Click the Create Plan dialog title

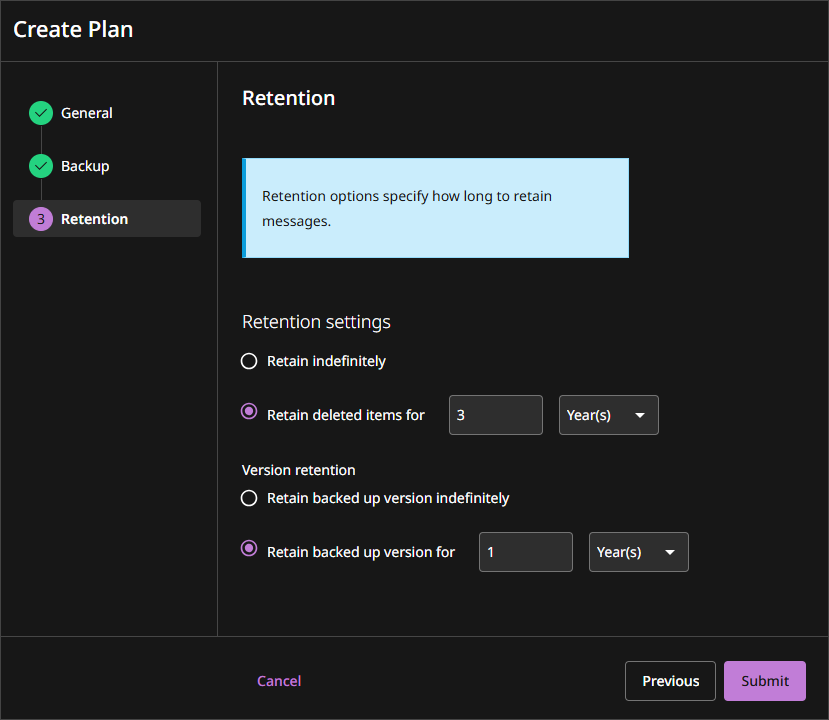[73, 30]
